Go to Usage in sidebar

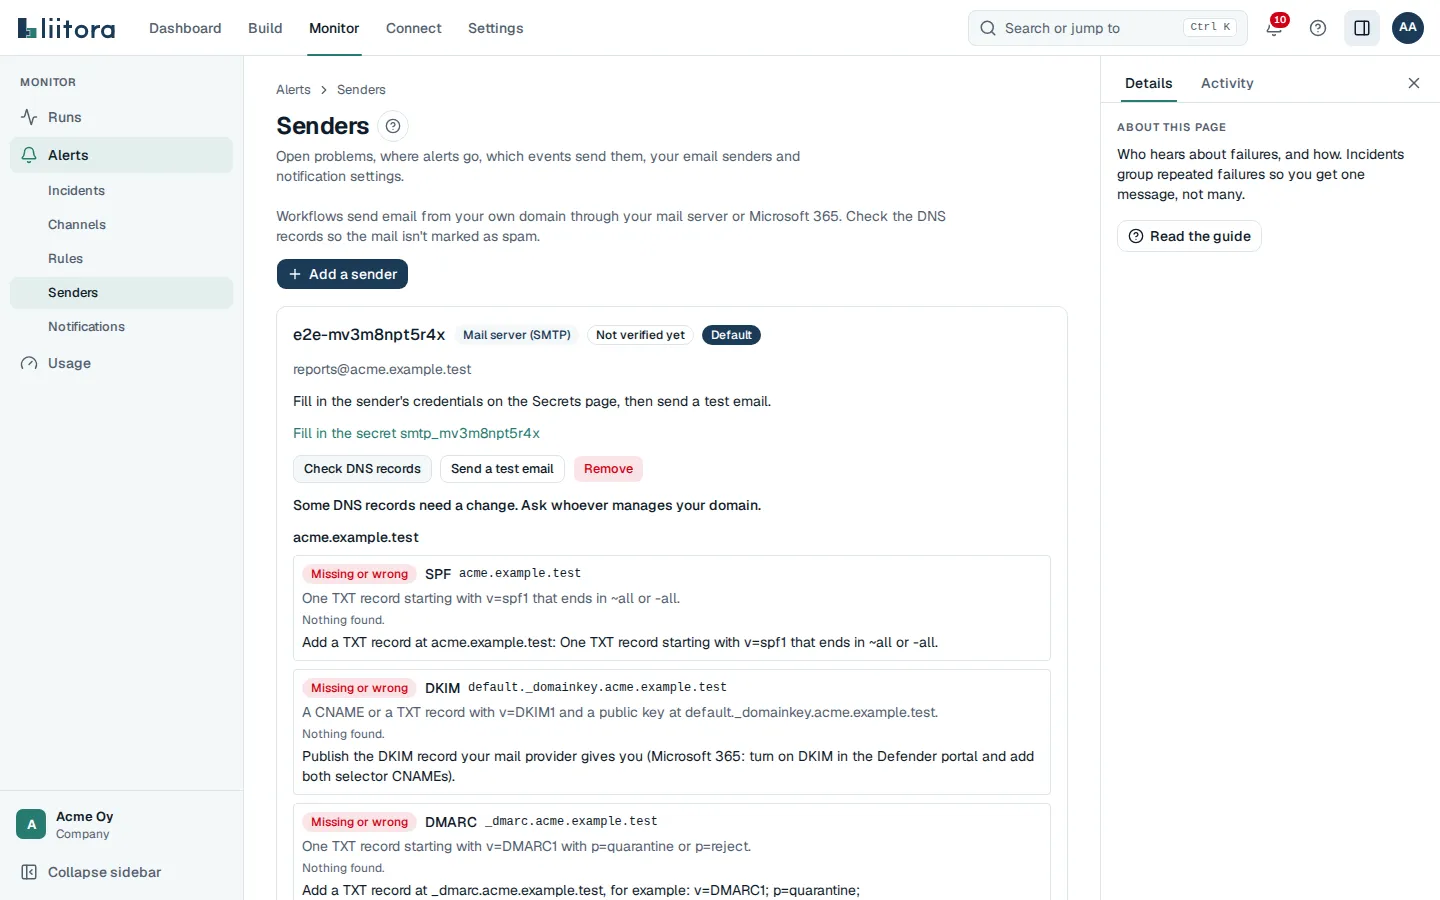121,363
